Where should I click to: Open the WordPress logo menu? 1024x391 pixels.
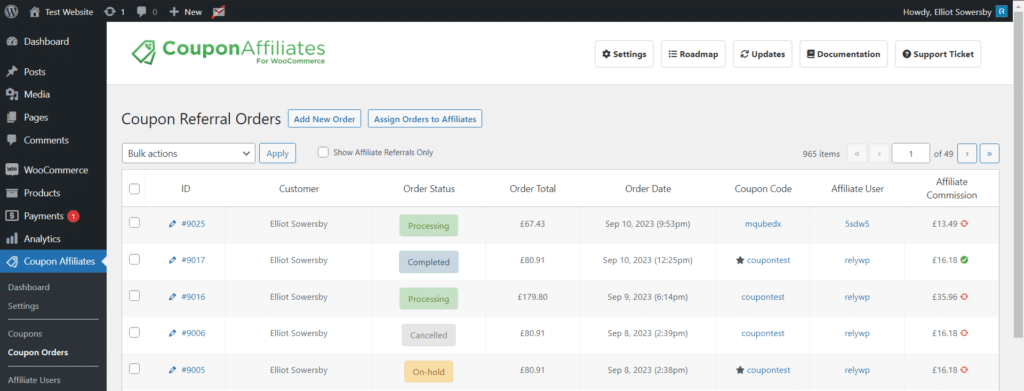pyautogui.click(x=11, y=11)
